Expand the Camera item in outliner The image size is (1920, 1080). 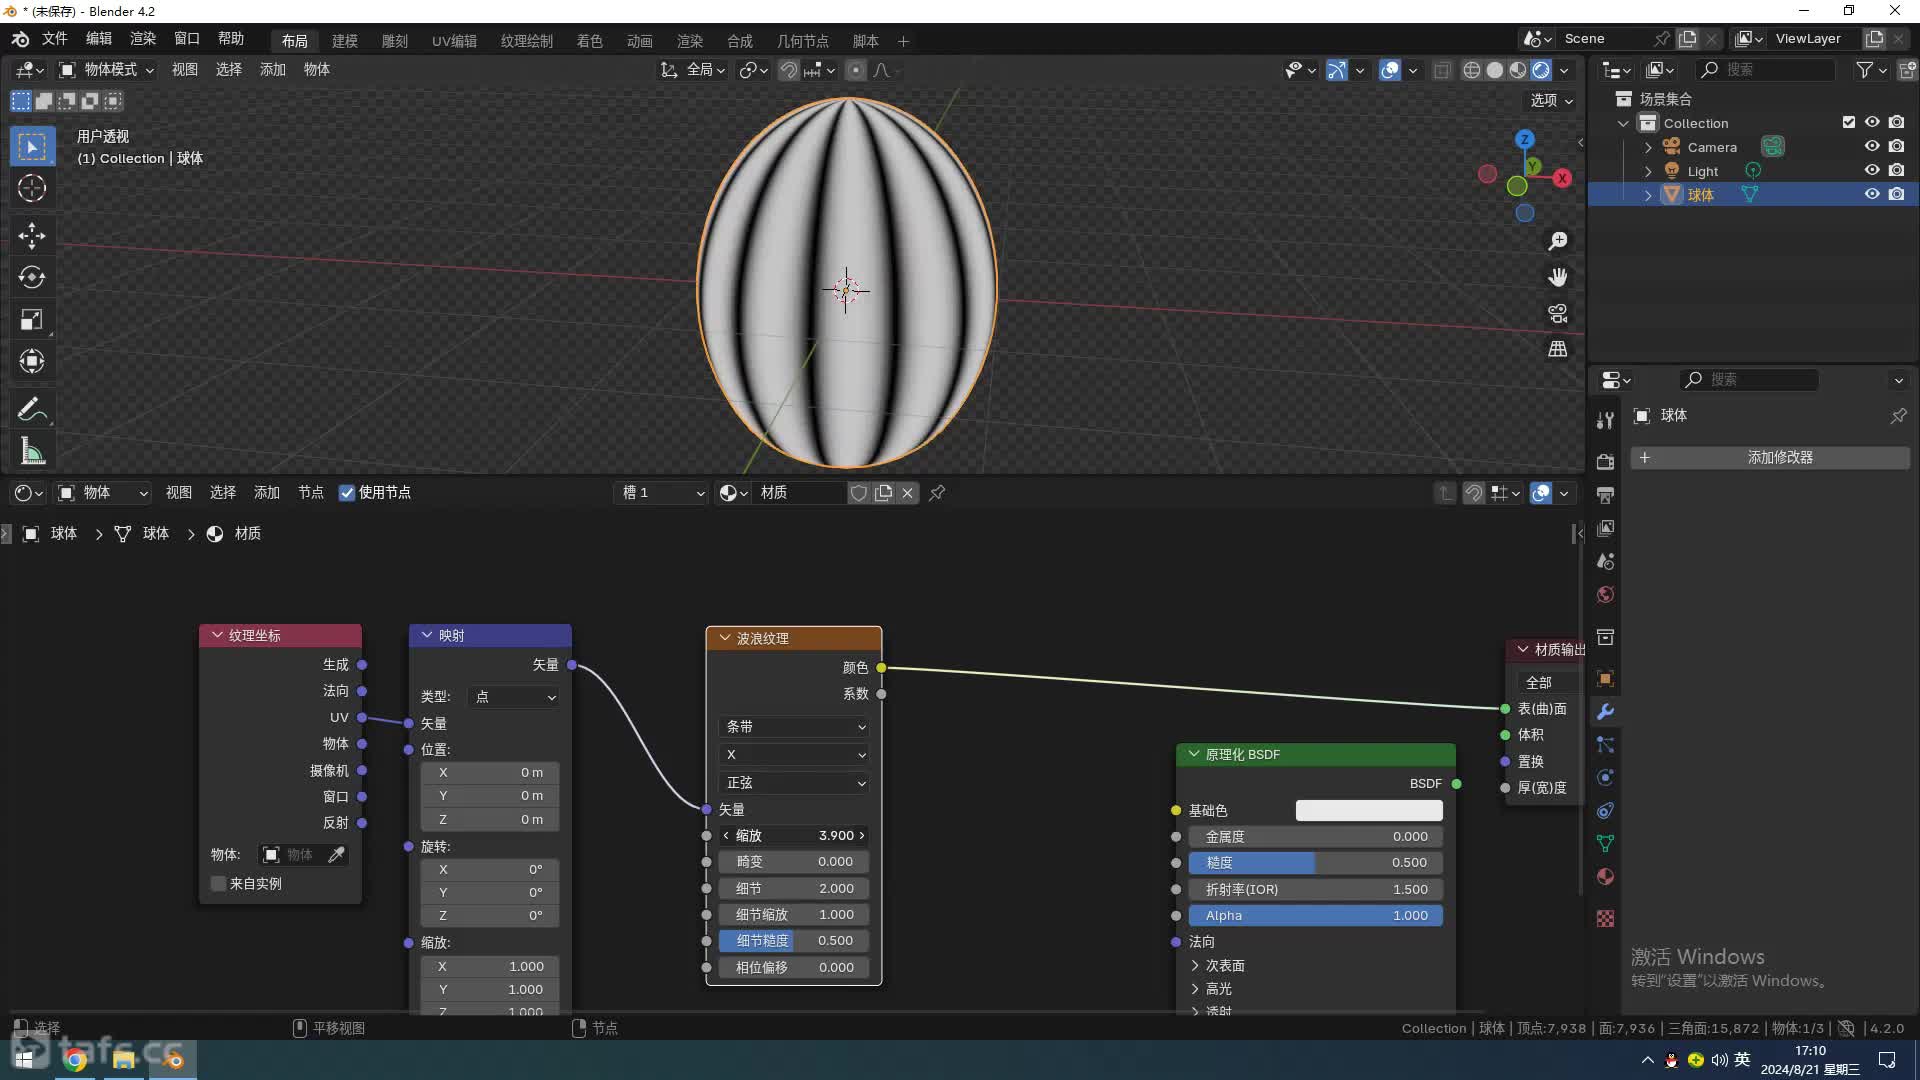(x=1648, y=147)
